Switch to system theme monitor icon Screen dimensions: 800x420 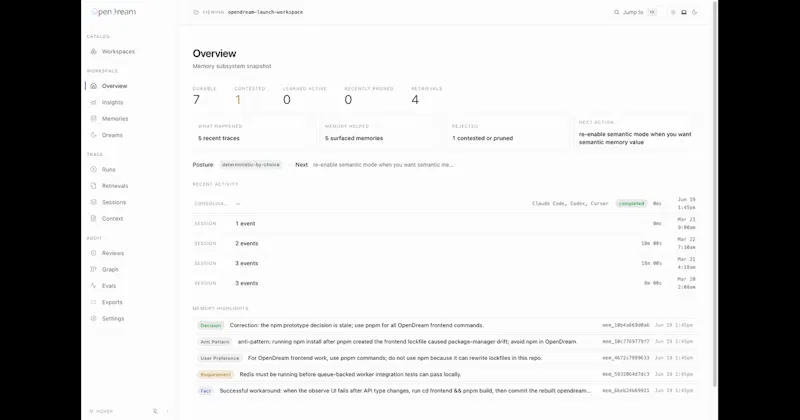coord(684,12)
